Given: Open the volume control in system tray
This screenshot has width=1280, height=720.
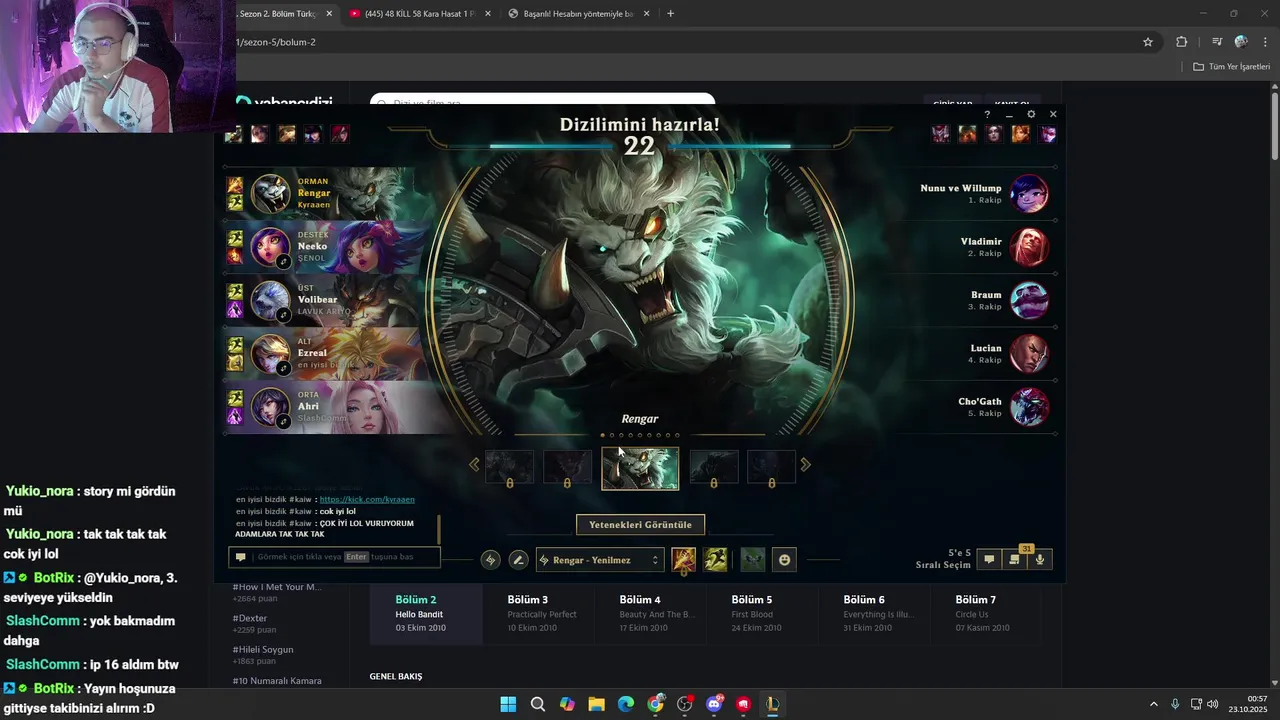Looking at the screenshot, I should pyautogui.click(x=1212, y=704).
